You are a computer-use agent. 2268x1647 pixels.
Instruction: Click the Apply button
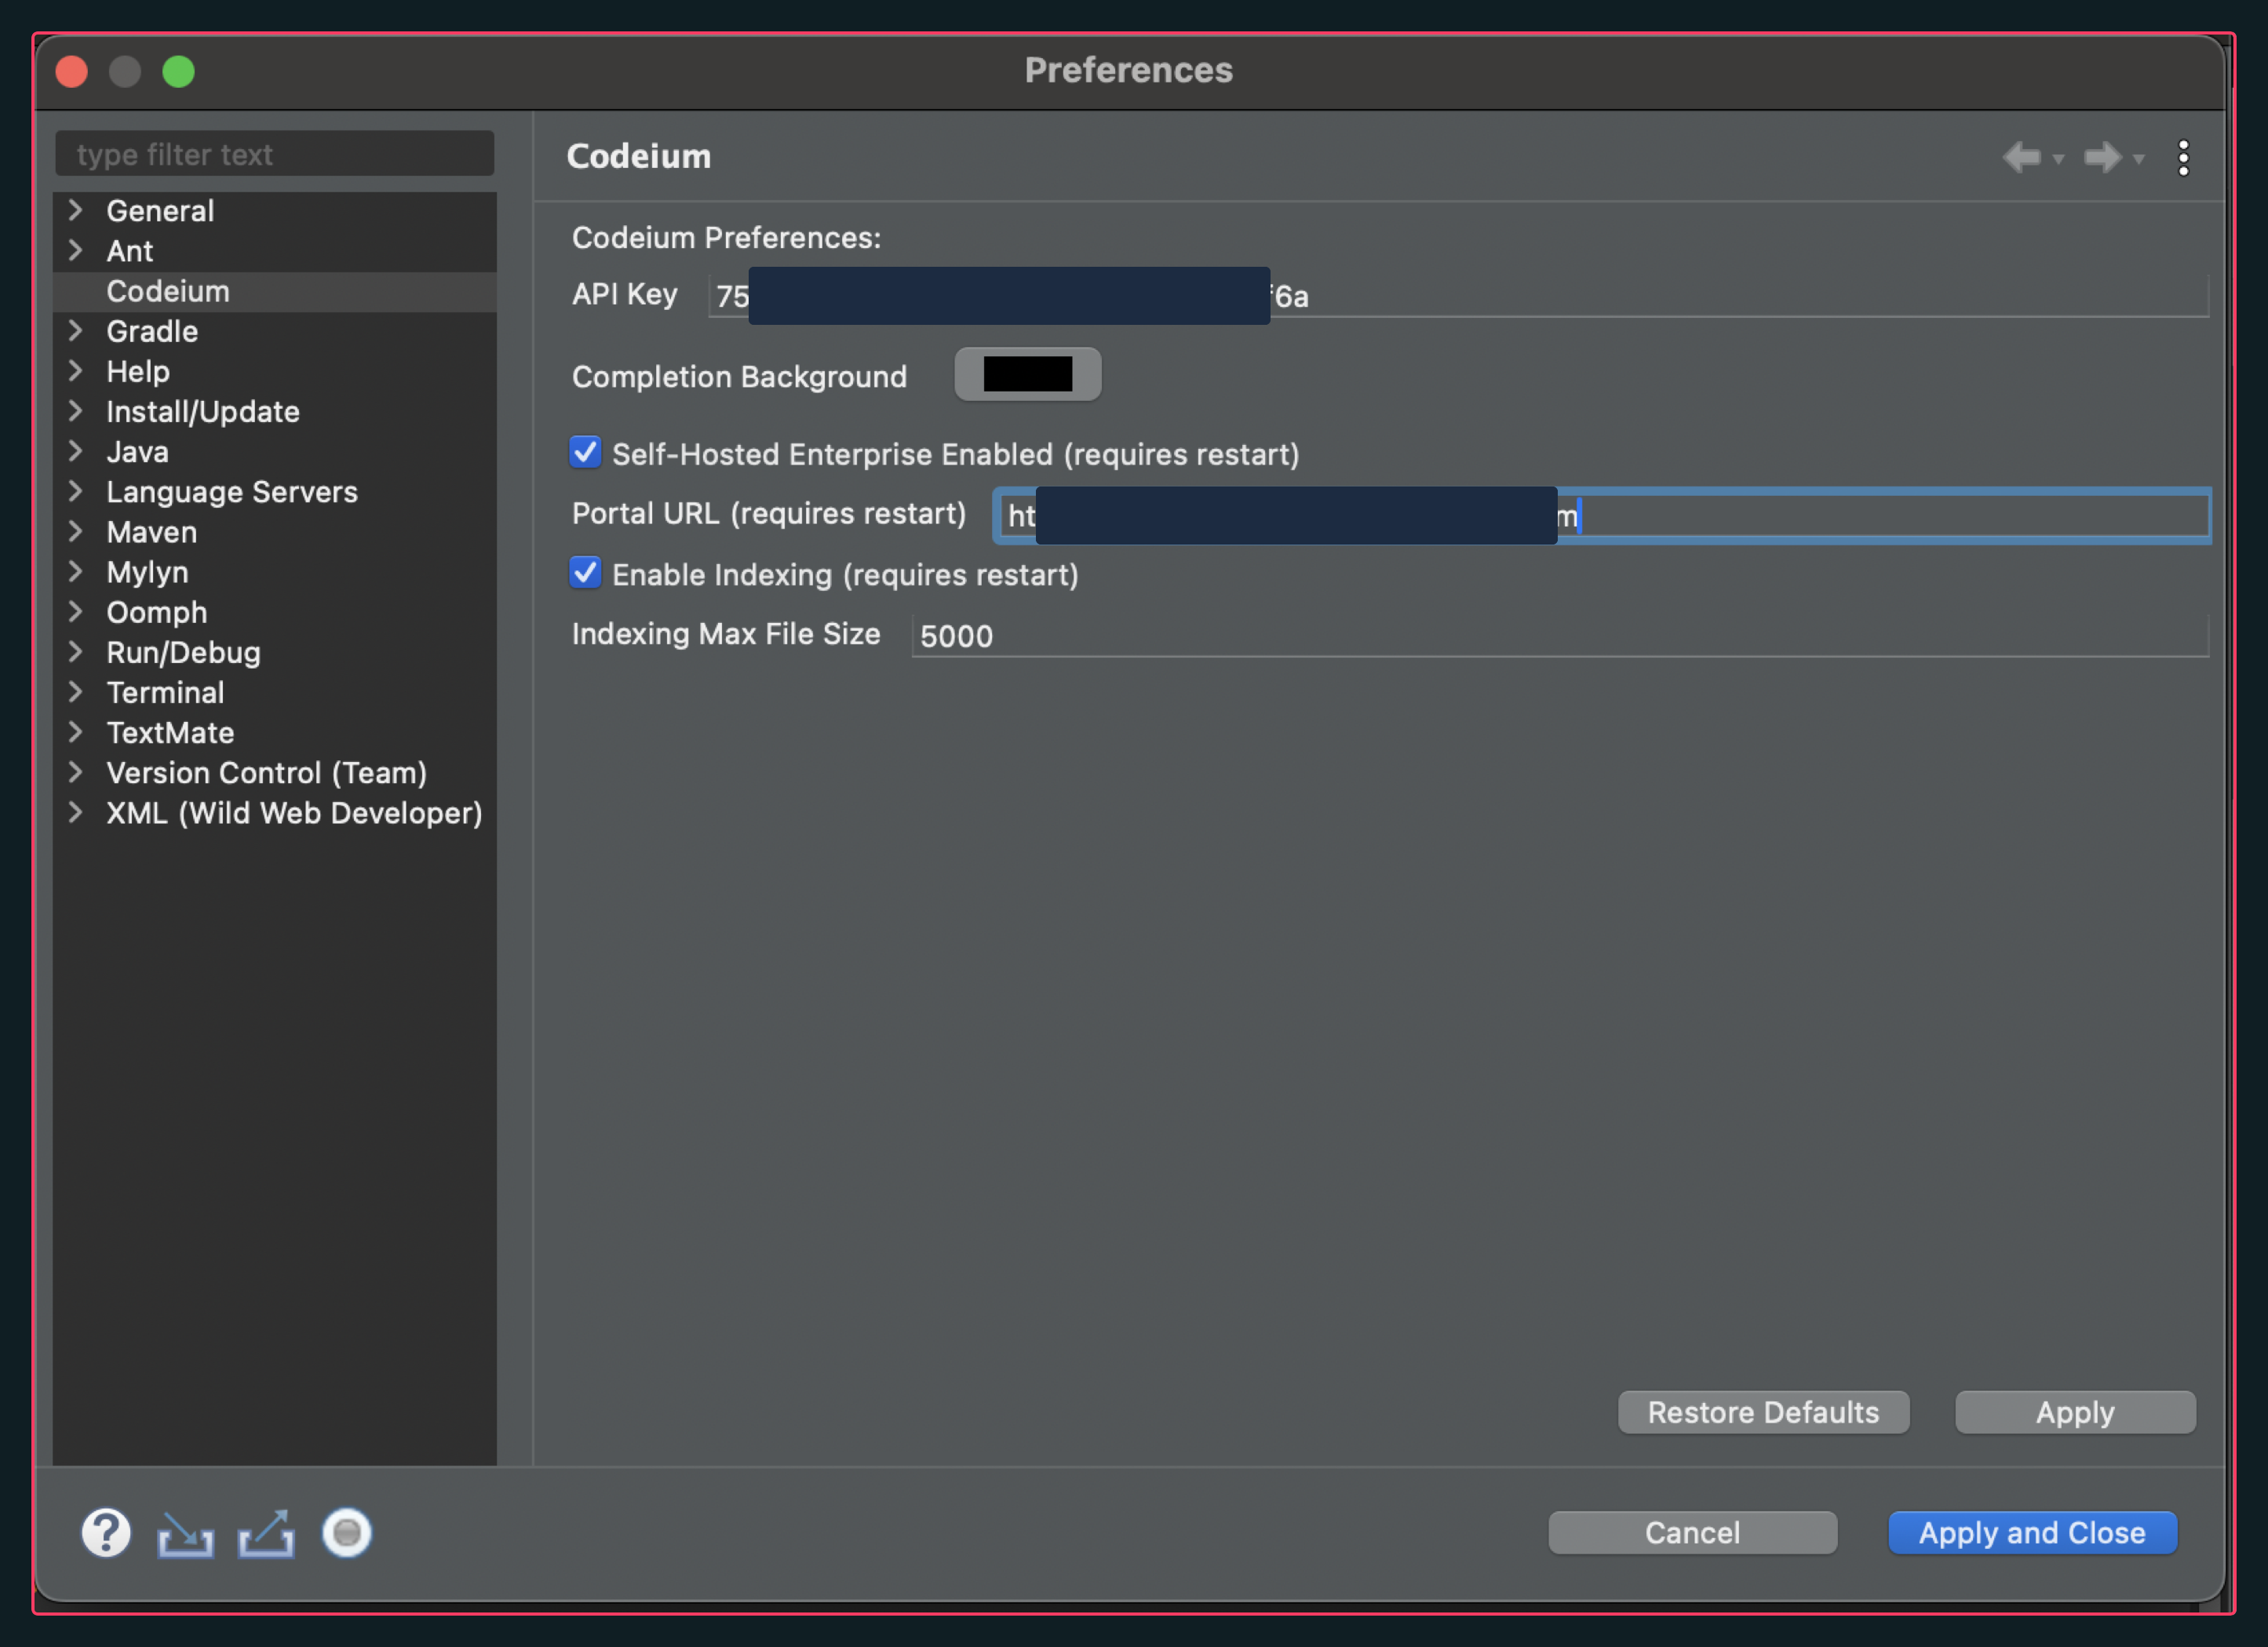coord(2075,1412)
